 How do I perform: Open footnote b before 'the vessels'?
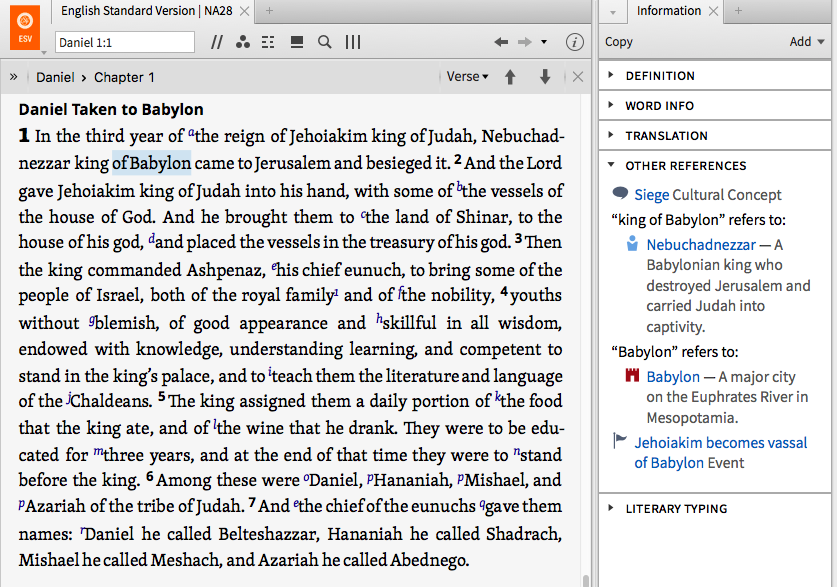[x=459, y=187]
